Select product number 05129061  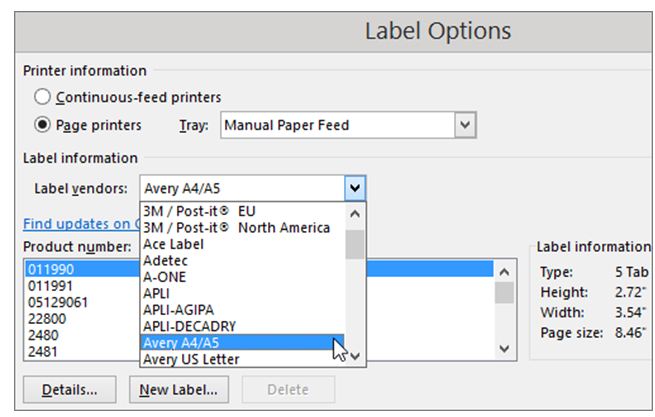(259, 302)
